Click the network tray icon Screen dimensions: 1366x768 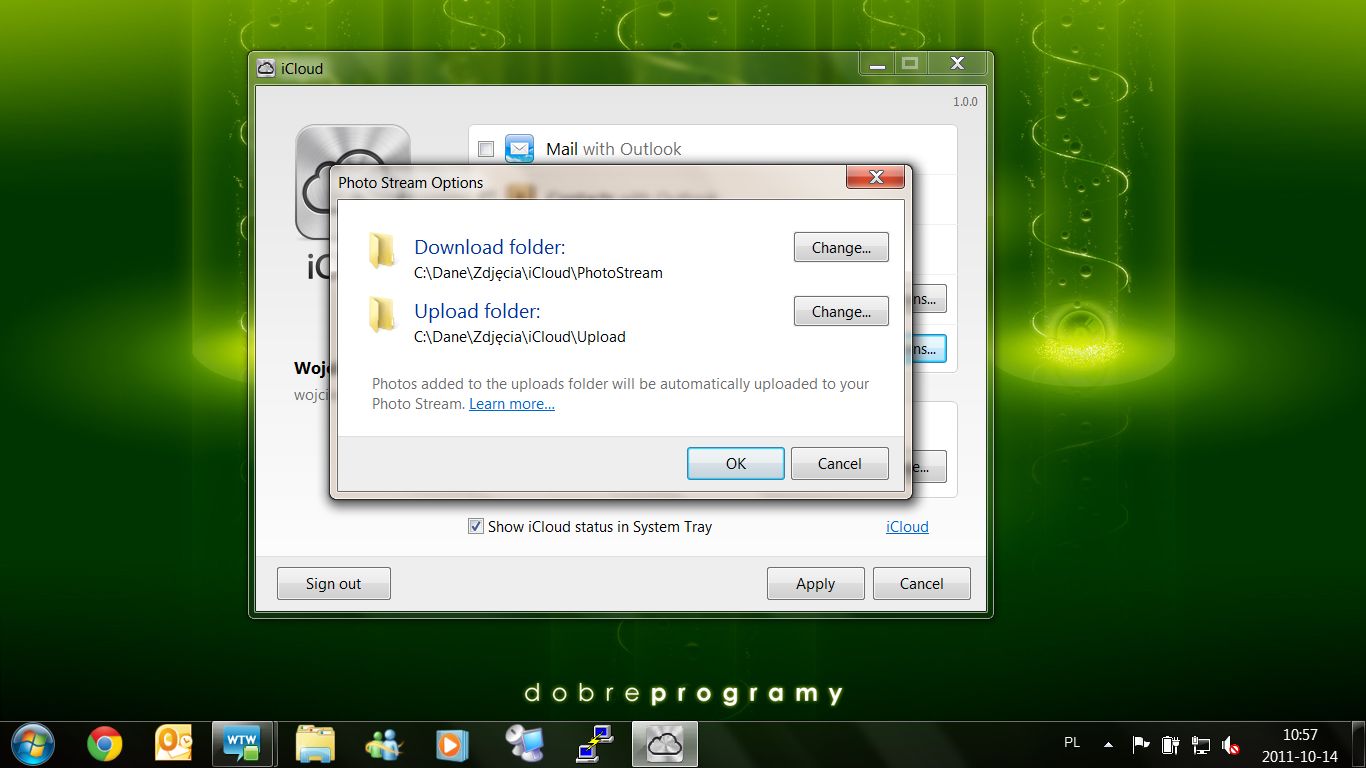tap(1201, 744)
